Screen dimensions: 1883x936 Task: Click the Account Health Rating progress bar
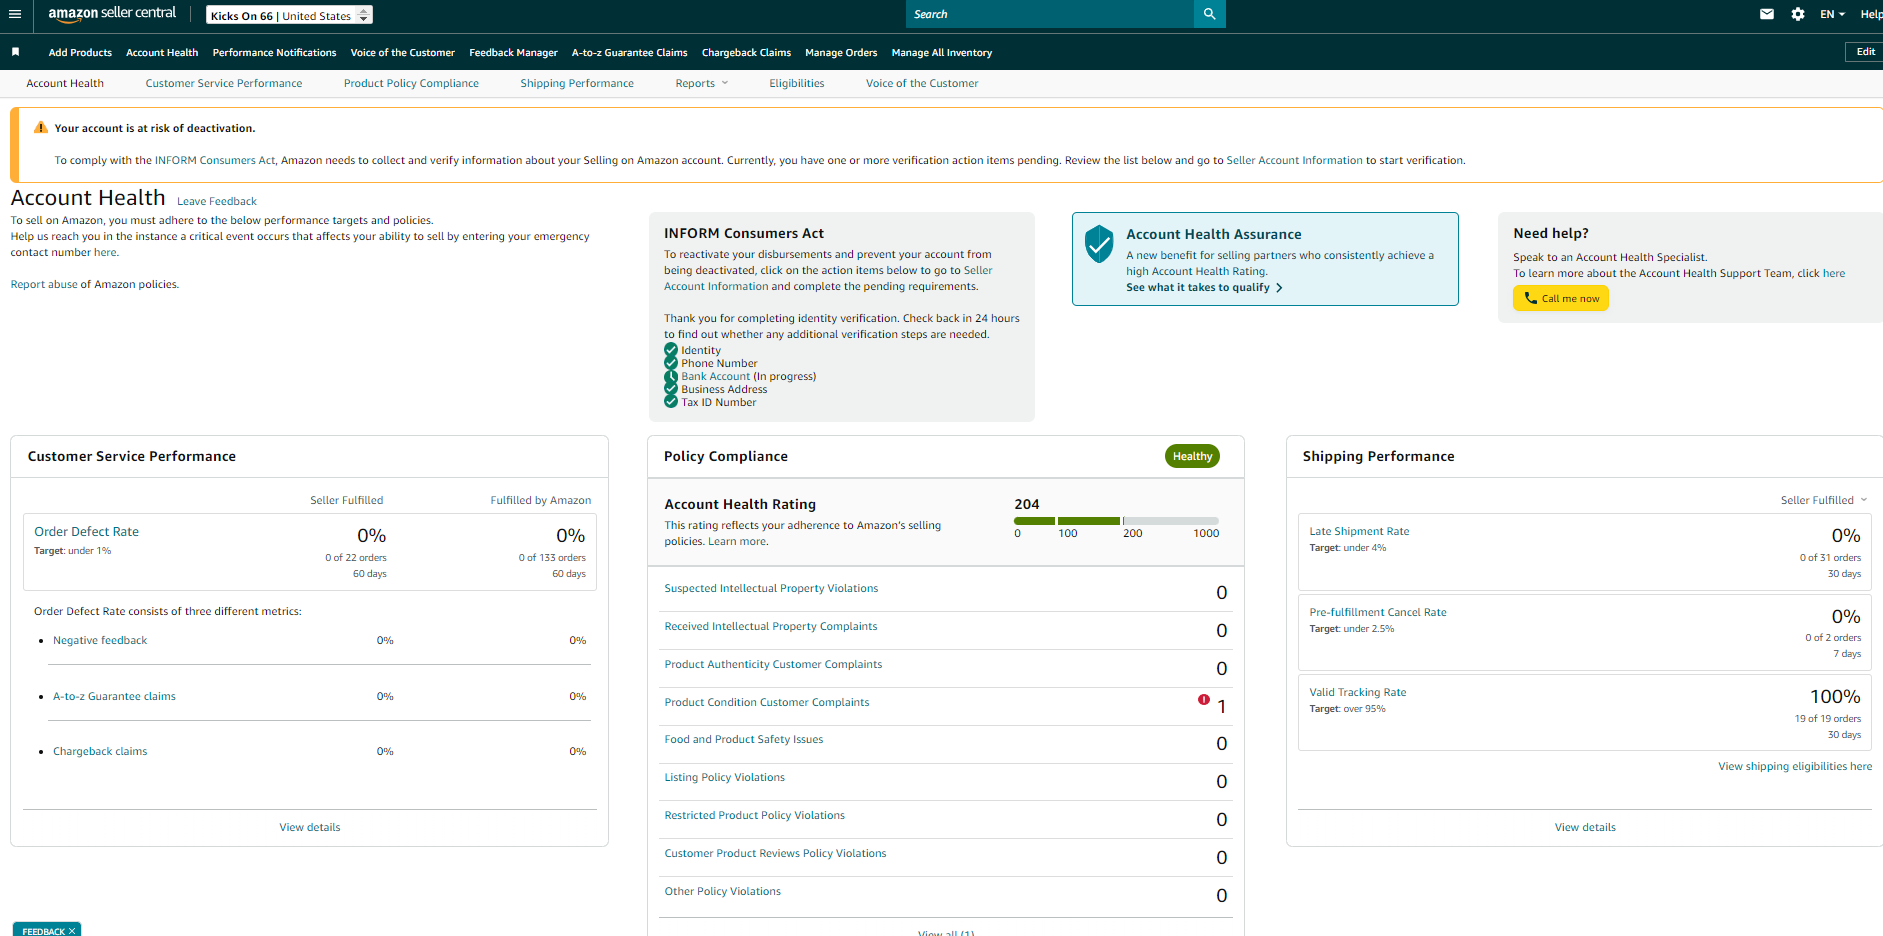(1116, 521)
